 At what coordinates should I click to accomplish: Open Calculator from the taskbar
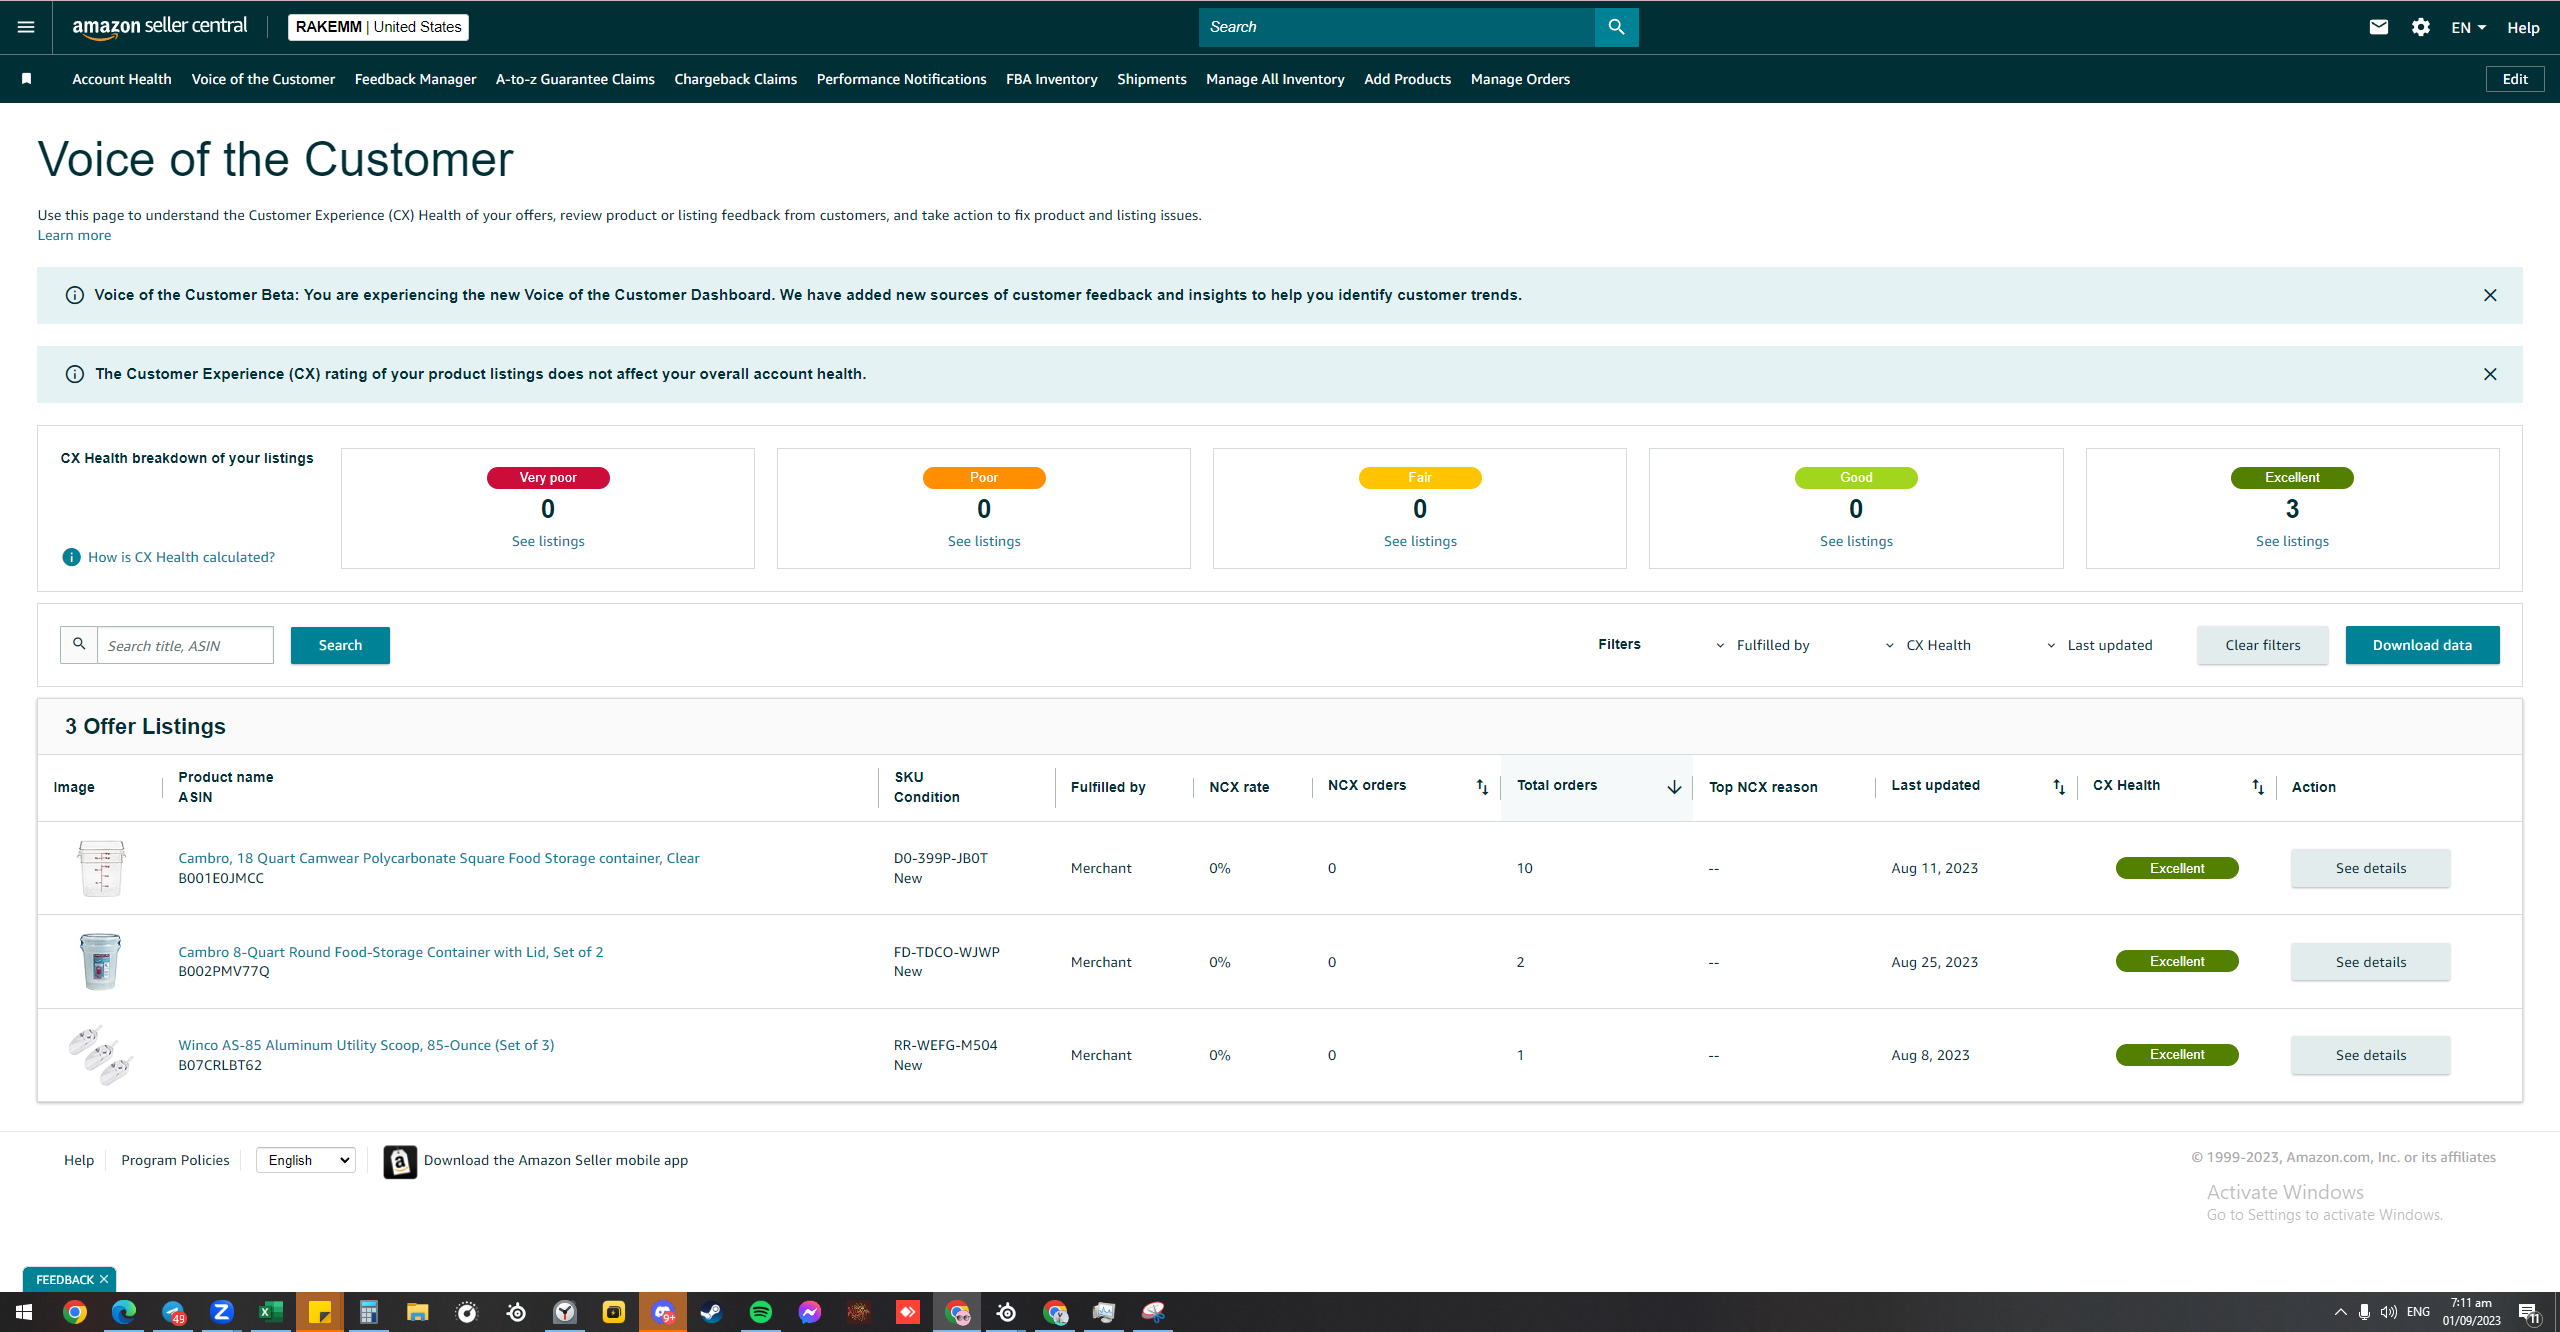(x=368, y=1312)
